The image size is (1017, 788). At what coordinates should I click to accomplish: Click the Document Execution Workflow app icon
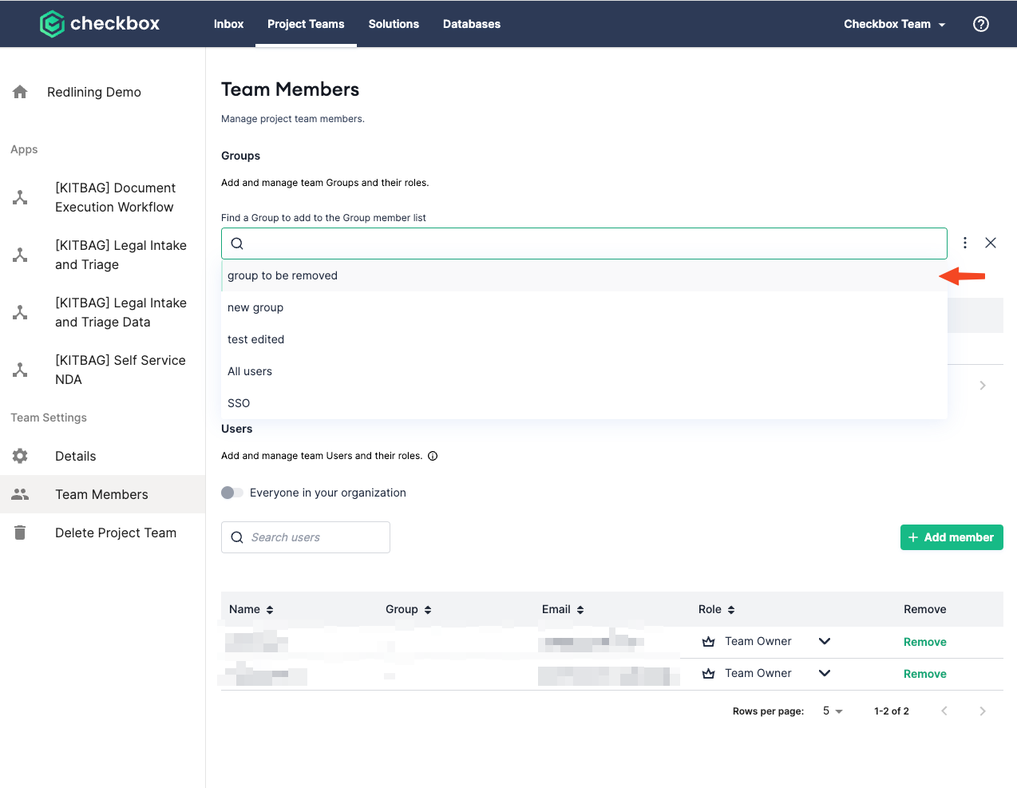[20, 197]
